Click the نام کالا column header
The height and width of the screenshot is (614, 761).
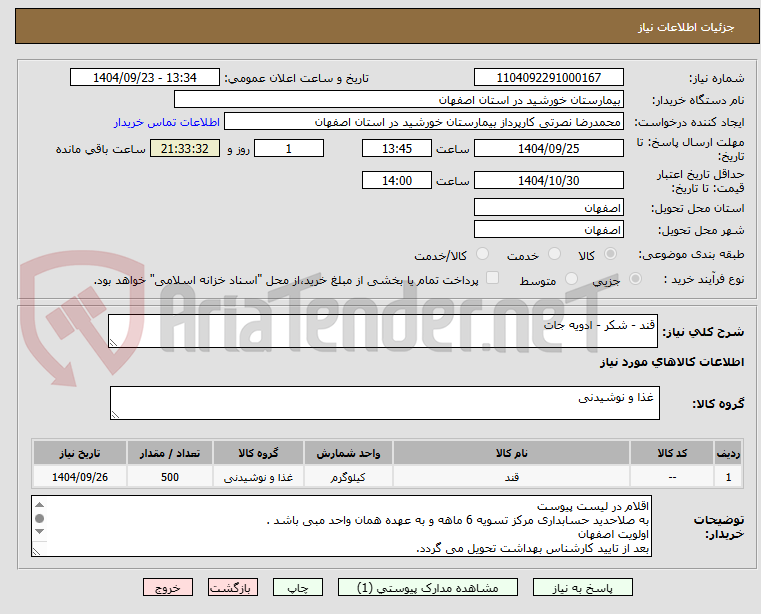511,453
